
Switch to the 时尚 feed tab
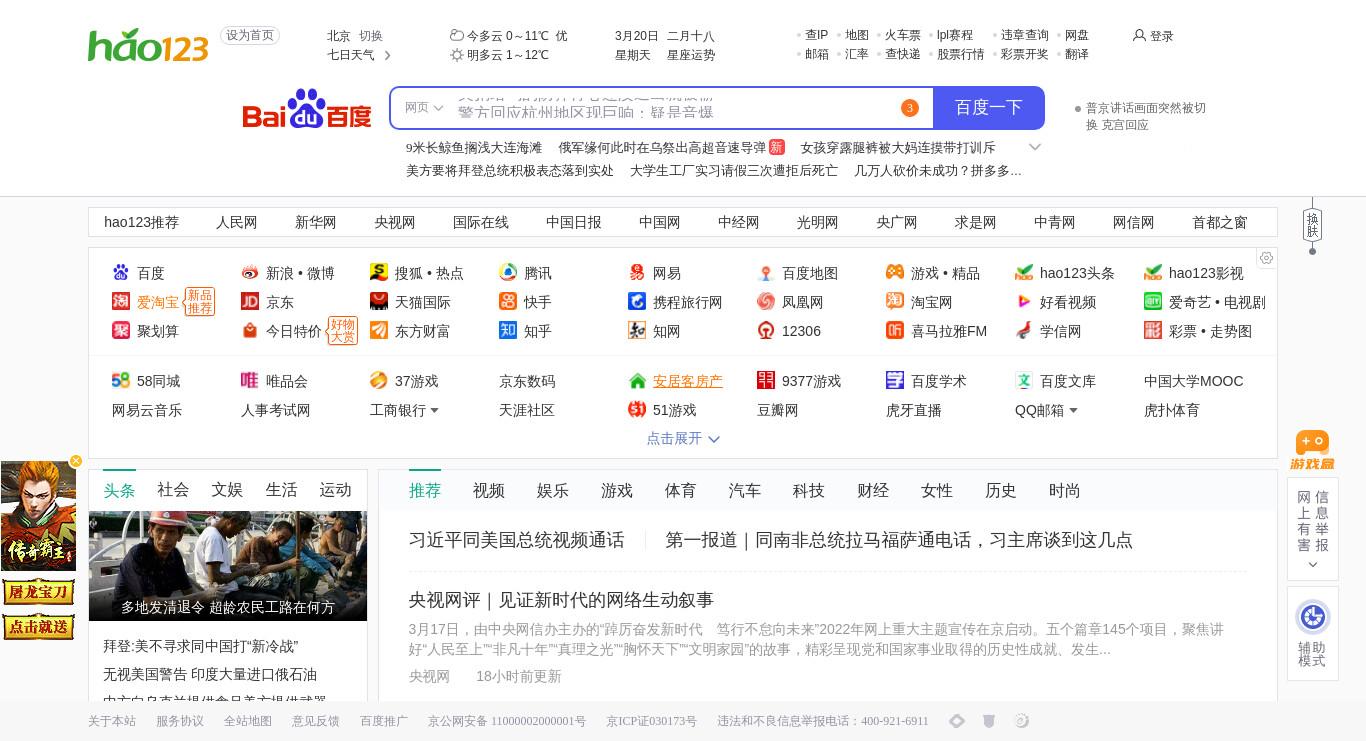coord(1065,491)
